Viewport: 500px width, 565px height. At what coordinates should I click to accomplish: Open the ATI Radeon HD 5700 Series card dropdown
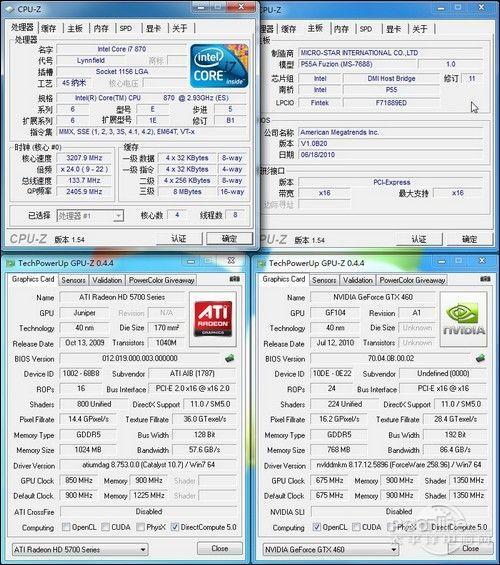pyautogui.click(x=80, y=550)
